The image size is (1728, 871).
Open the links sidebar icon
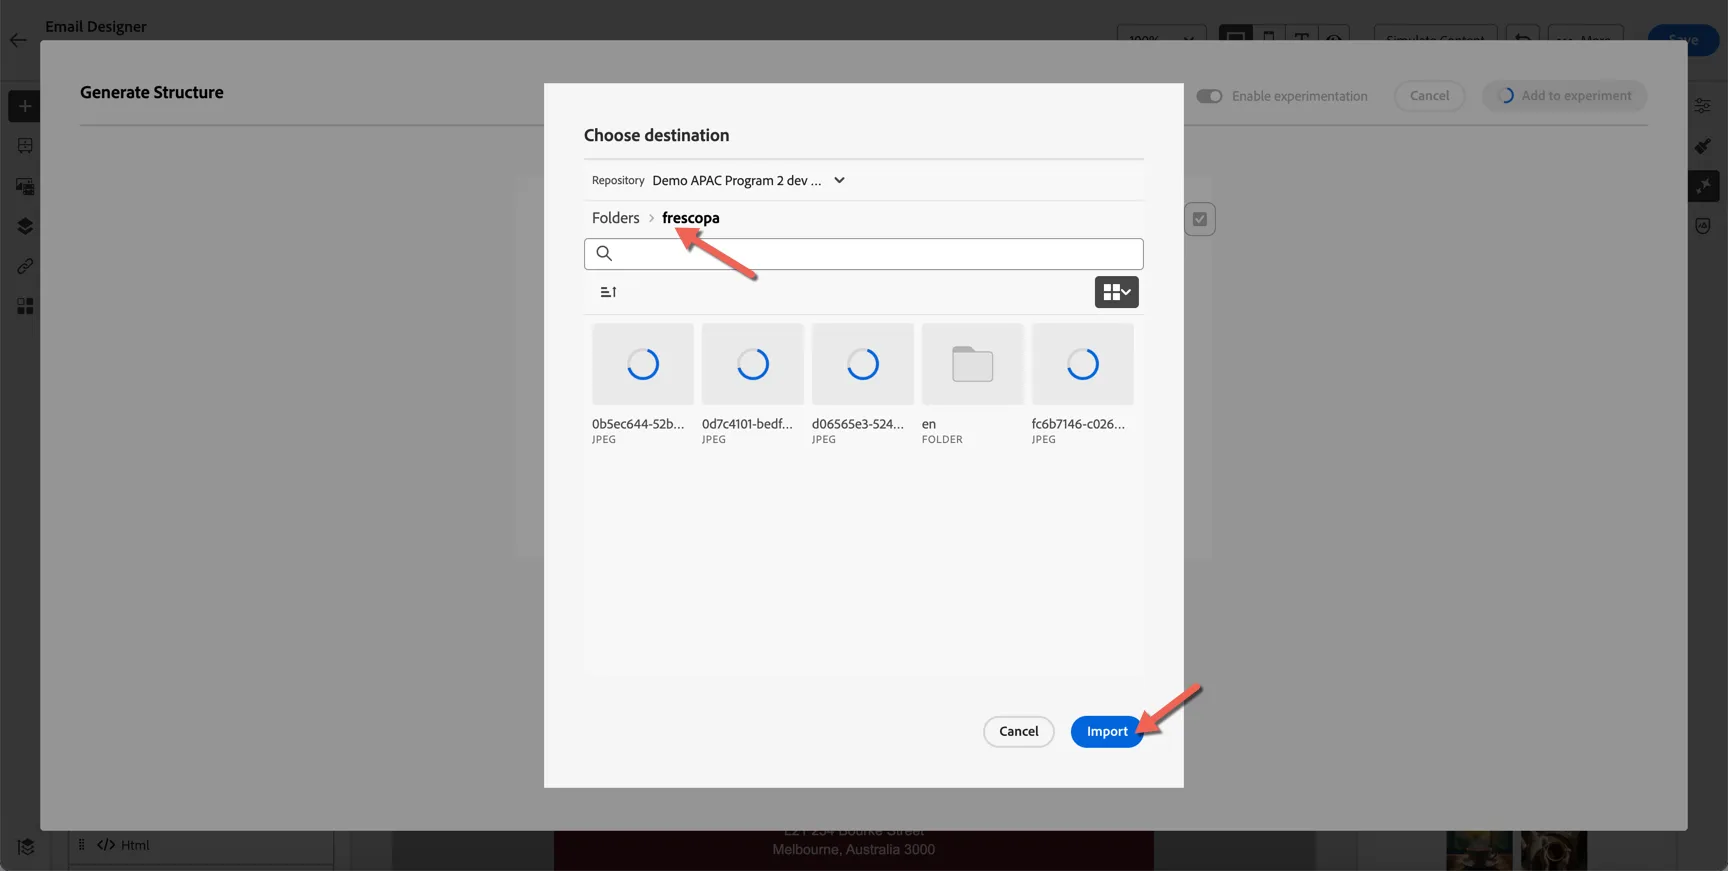click(25, 266)
